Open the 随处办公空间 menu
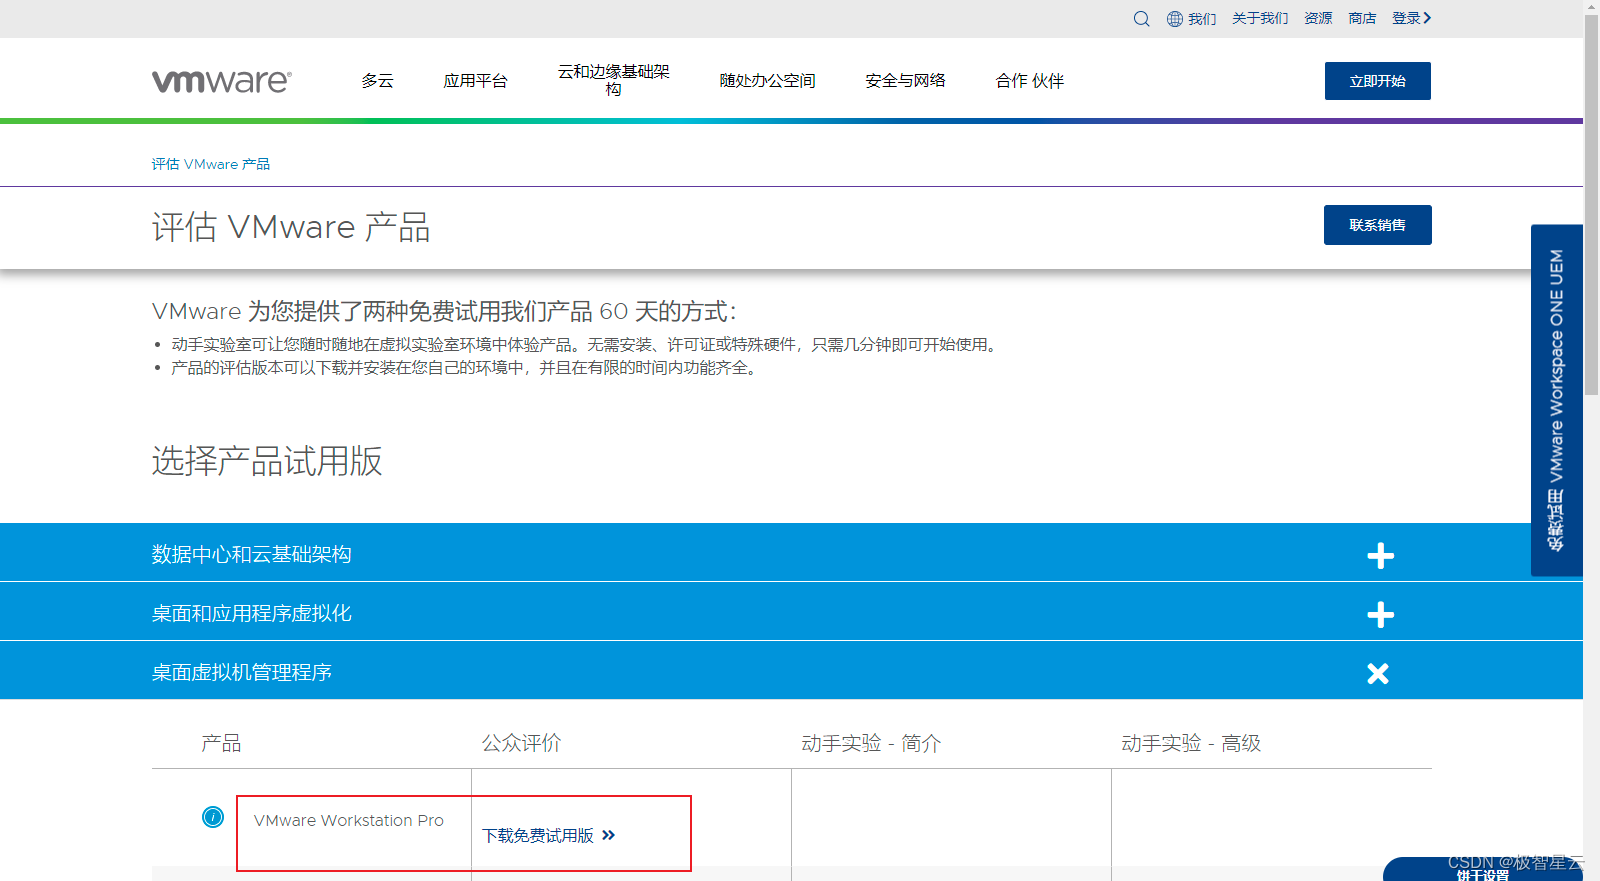The image size is (1600, 881). pos(767,81)
